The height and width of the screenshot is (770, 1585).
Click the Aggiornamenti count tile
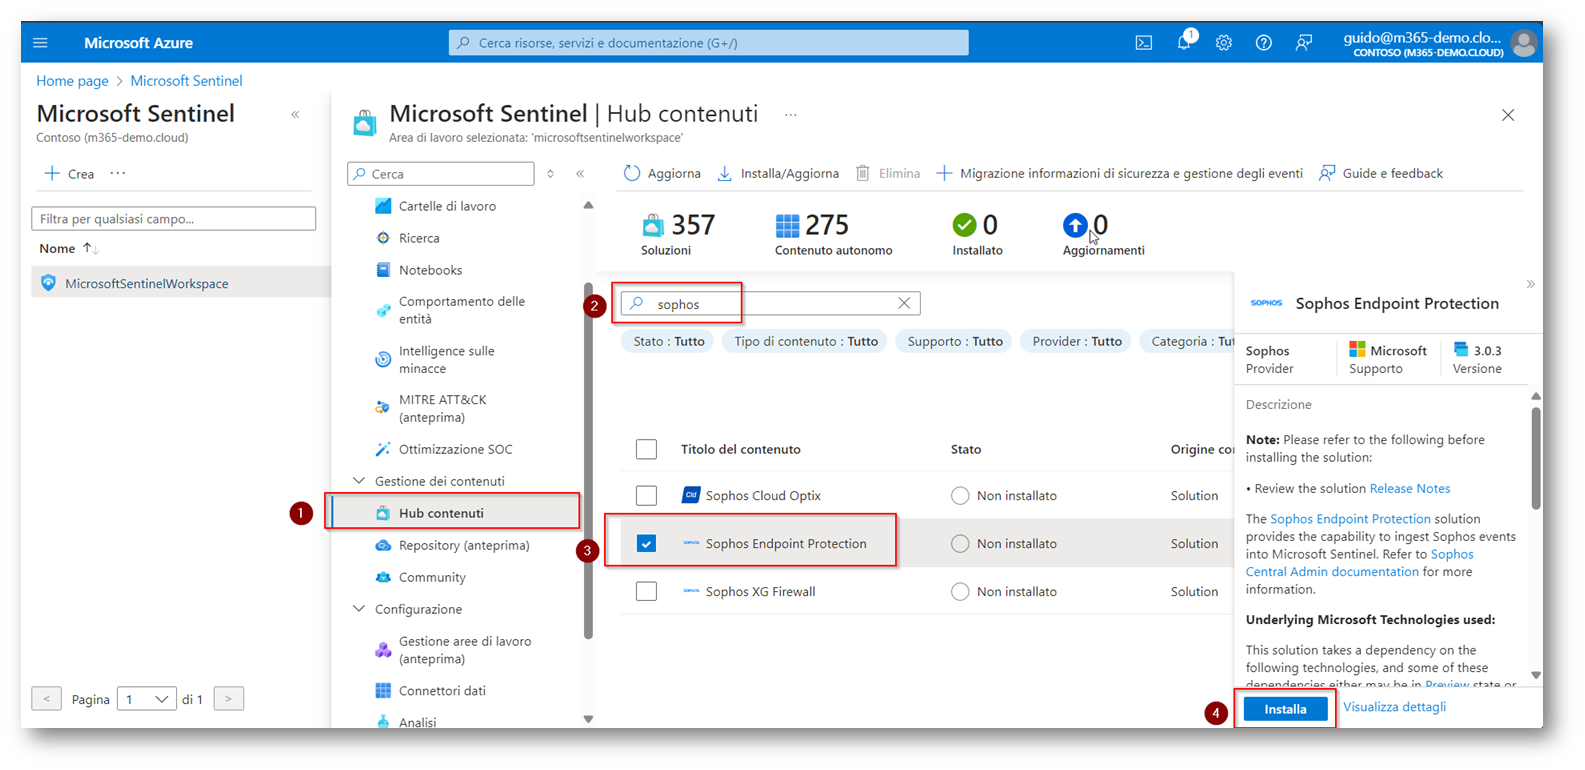click(1103, 234)
